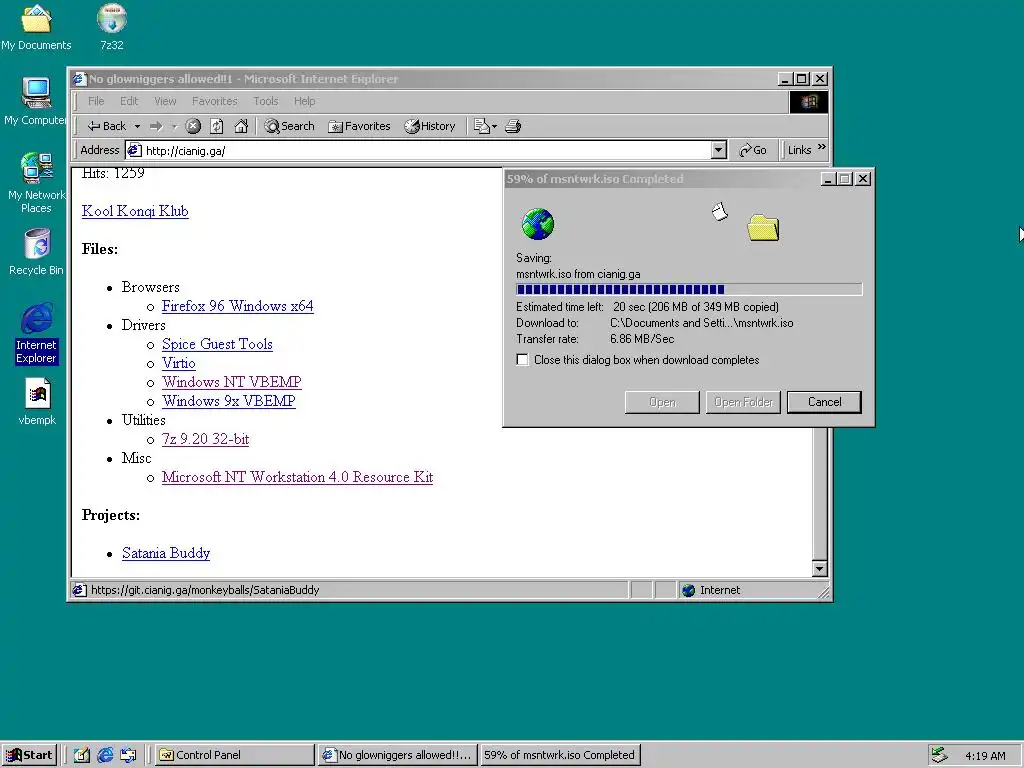
Task: Open the Favorites menu
Action: (215, 101)
